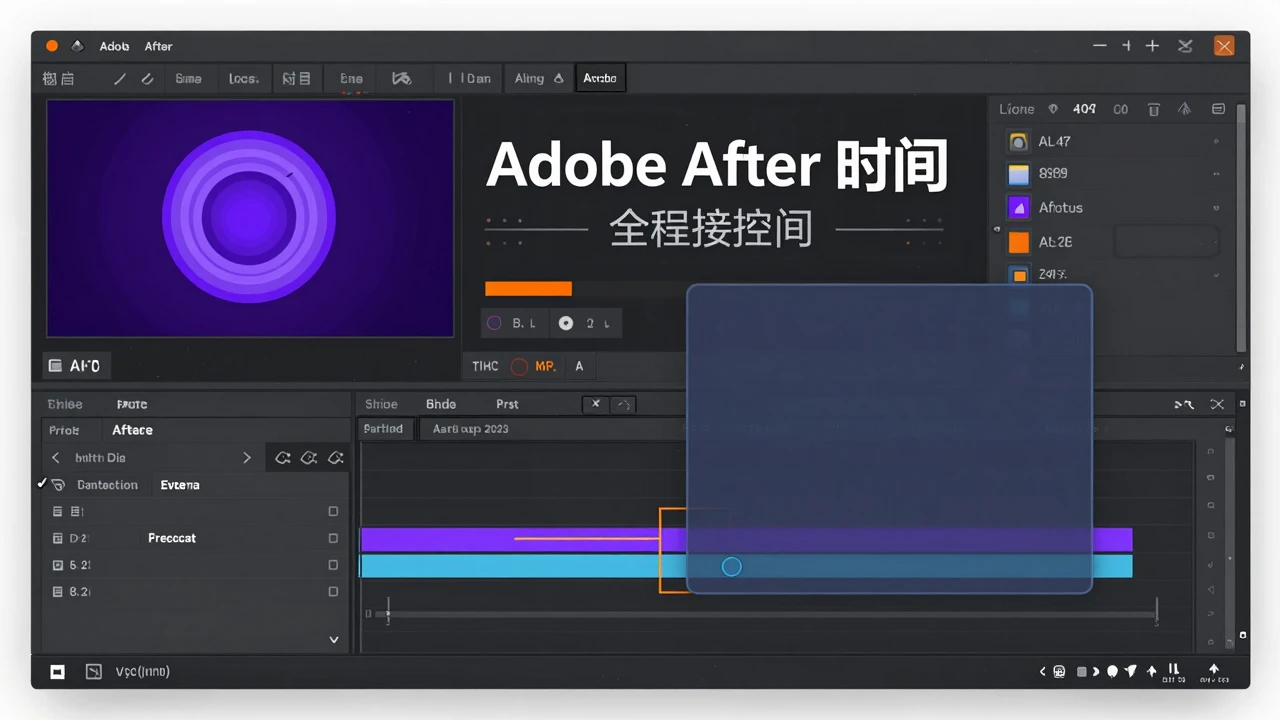Click the timeline zoom slider start handle
The image size is (1280, 720).
click(x=388, y=613)
